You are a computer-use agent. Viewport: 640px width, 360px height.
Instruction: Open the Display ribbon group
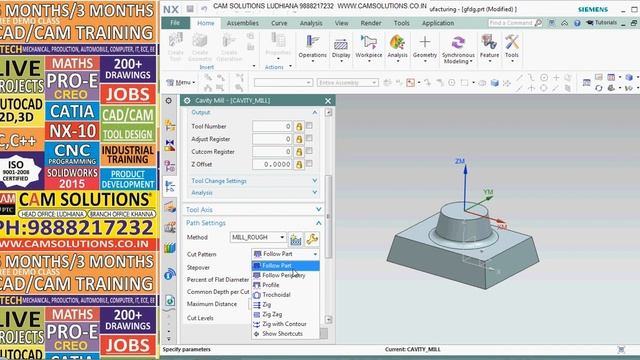point(341,48)
